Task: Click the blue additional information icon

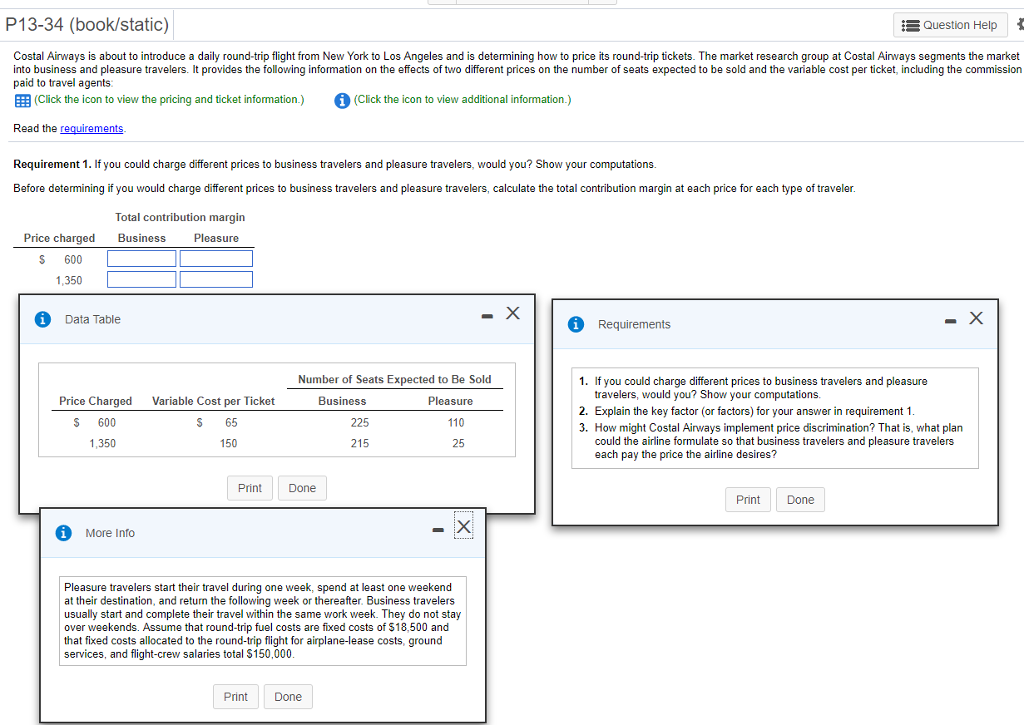Action: click(342, 100)
